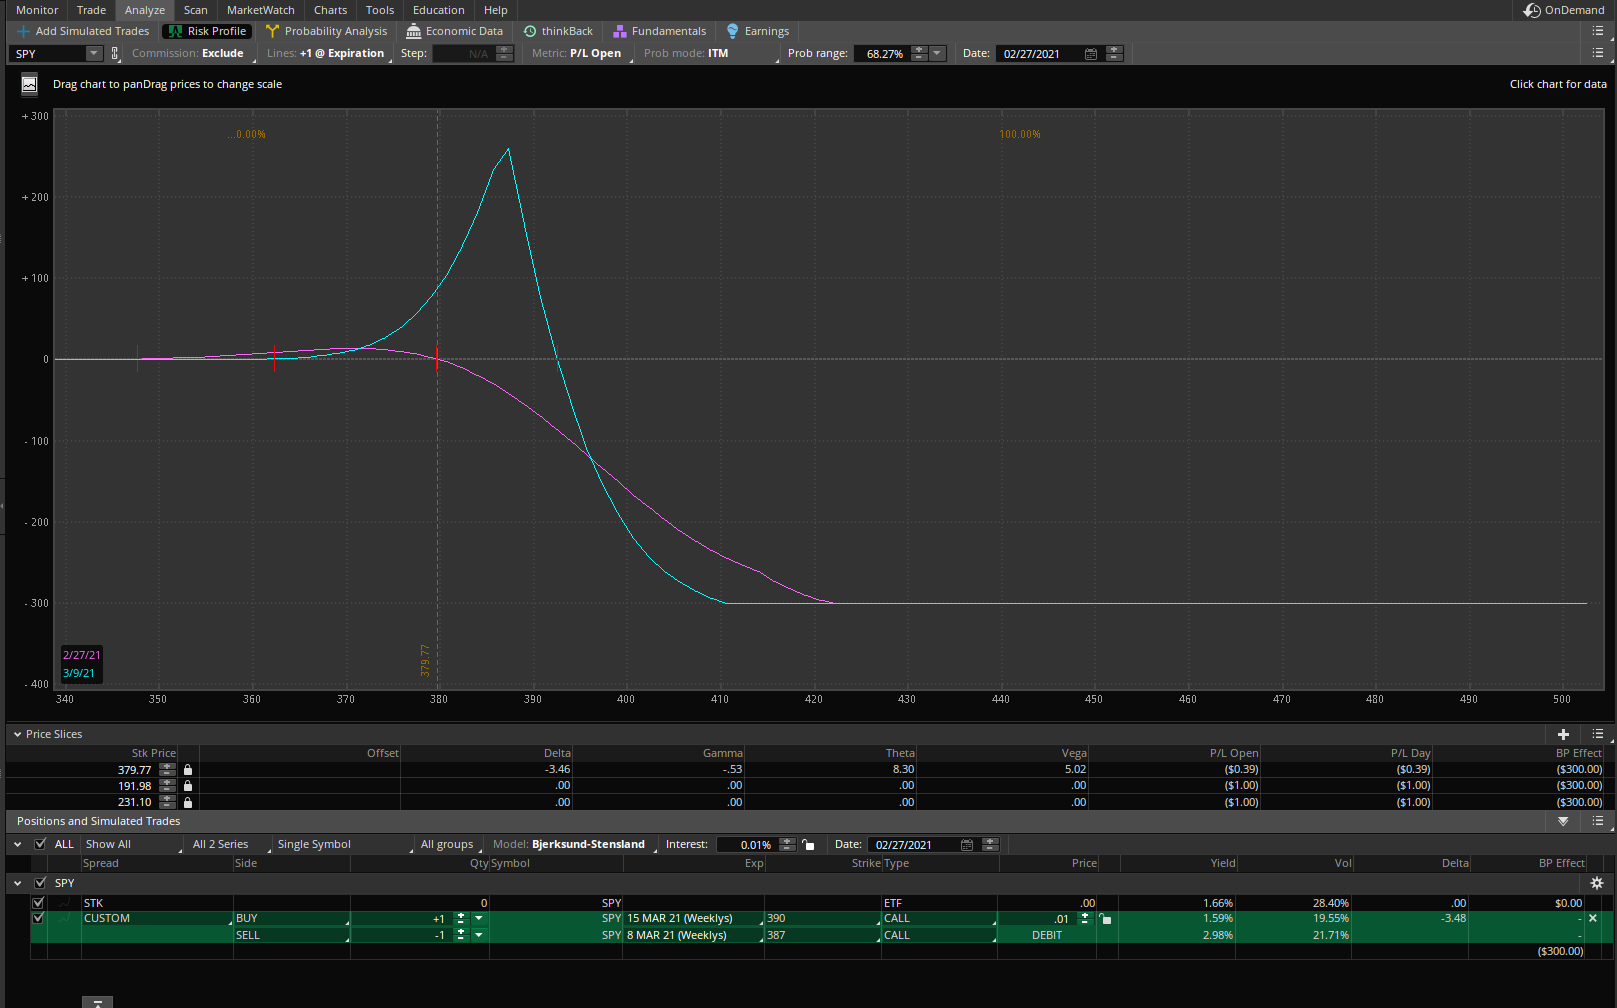The height and width of the screenshot is (1008, 1617).
Task: Toggle the SPY group checkbox
Action: click(x=40, y=883)
